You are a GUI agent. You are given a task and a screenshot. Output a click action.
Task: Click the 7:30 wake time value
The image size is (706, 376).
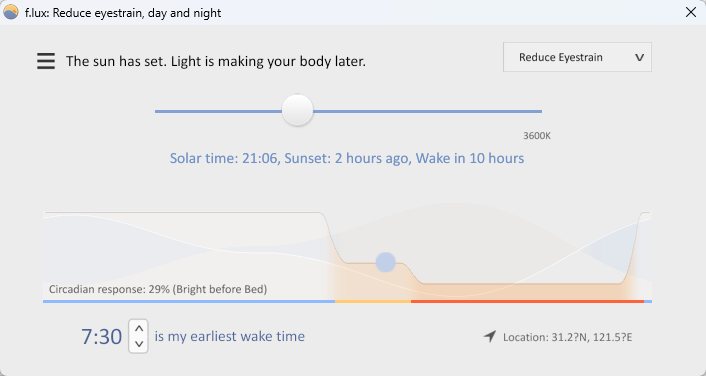[x=101, y=336]
